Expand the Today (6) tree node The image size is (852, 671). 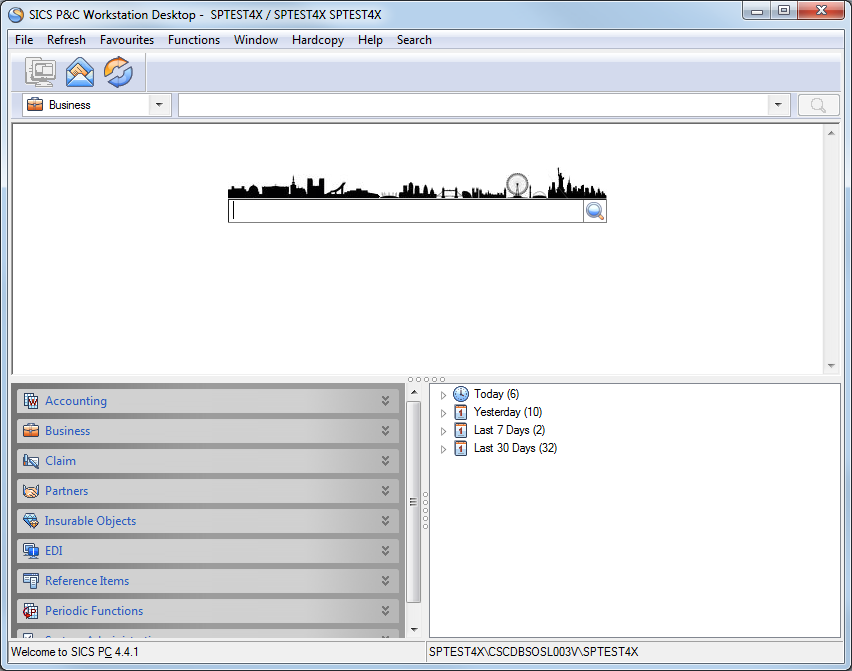(443, 394)
